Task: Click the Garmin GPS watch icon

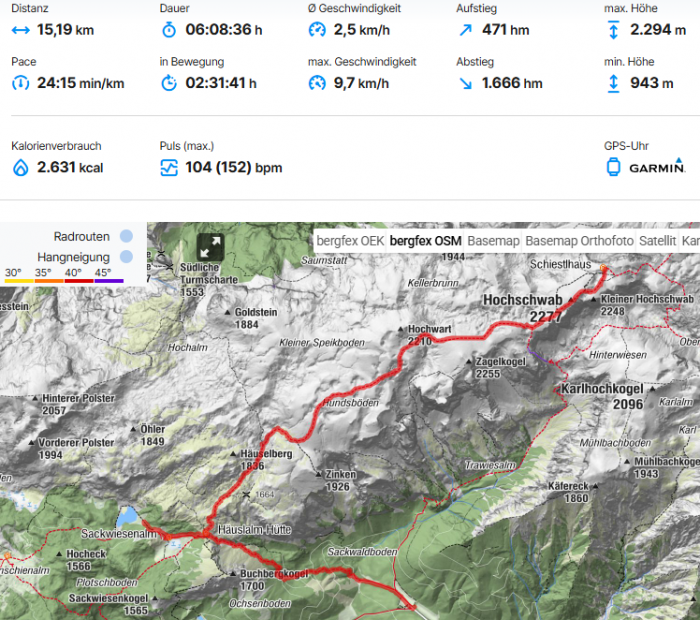Action: click(x=613, y=167)
